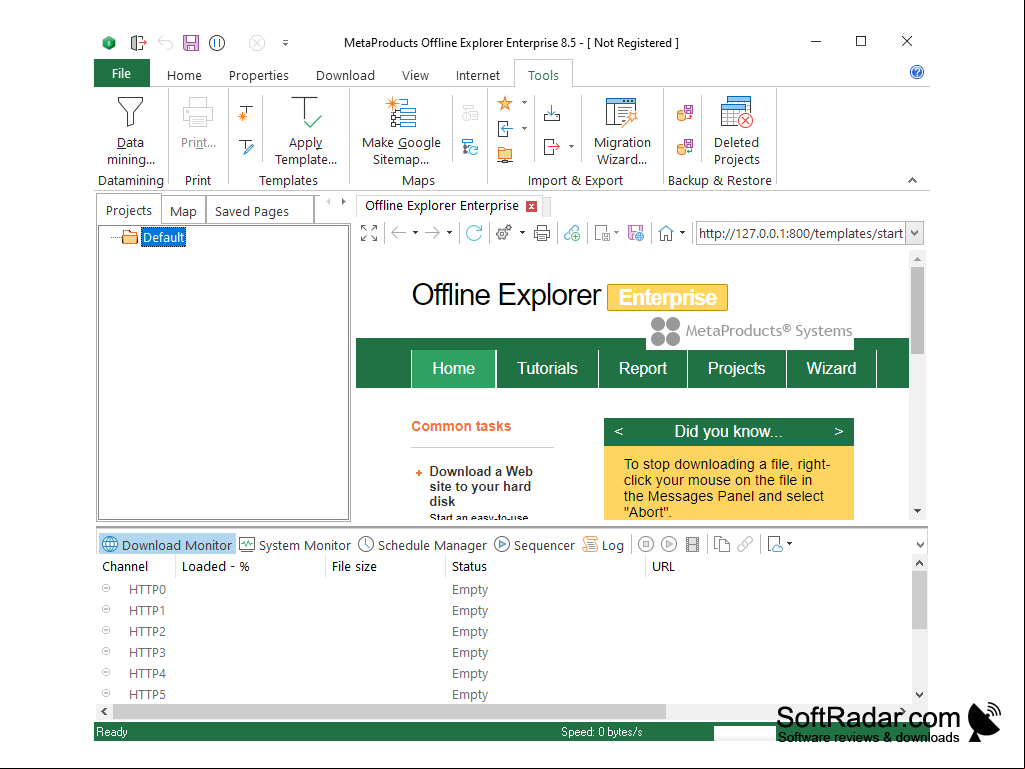
Task: Click the browser Print icon
Action: coord(541,233)
